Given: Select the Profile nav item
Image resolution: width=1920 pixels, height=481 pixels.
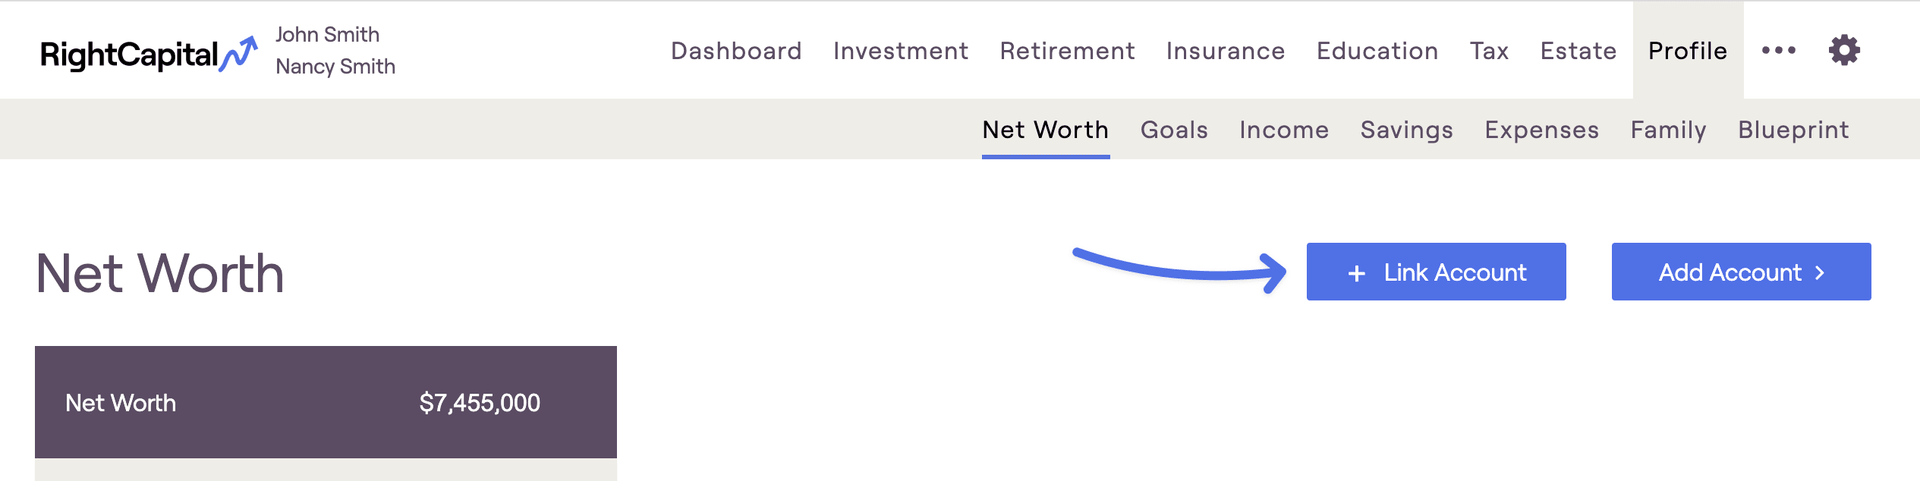Looking at the screenshot, I should coord(1688,50).
